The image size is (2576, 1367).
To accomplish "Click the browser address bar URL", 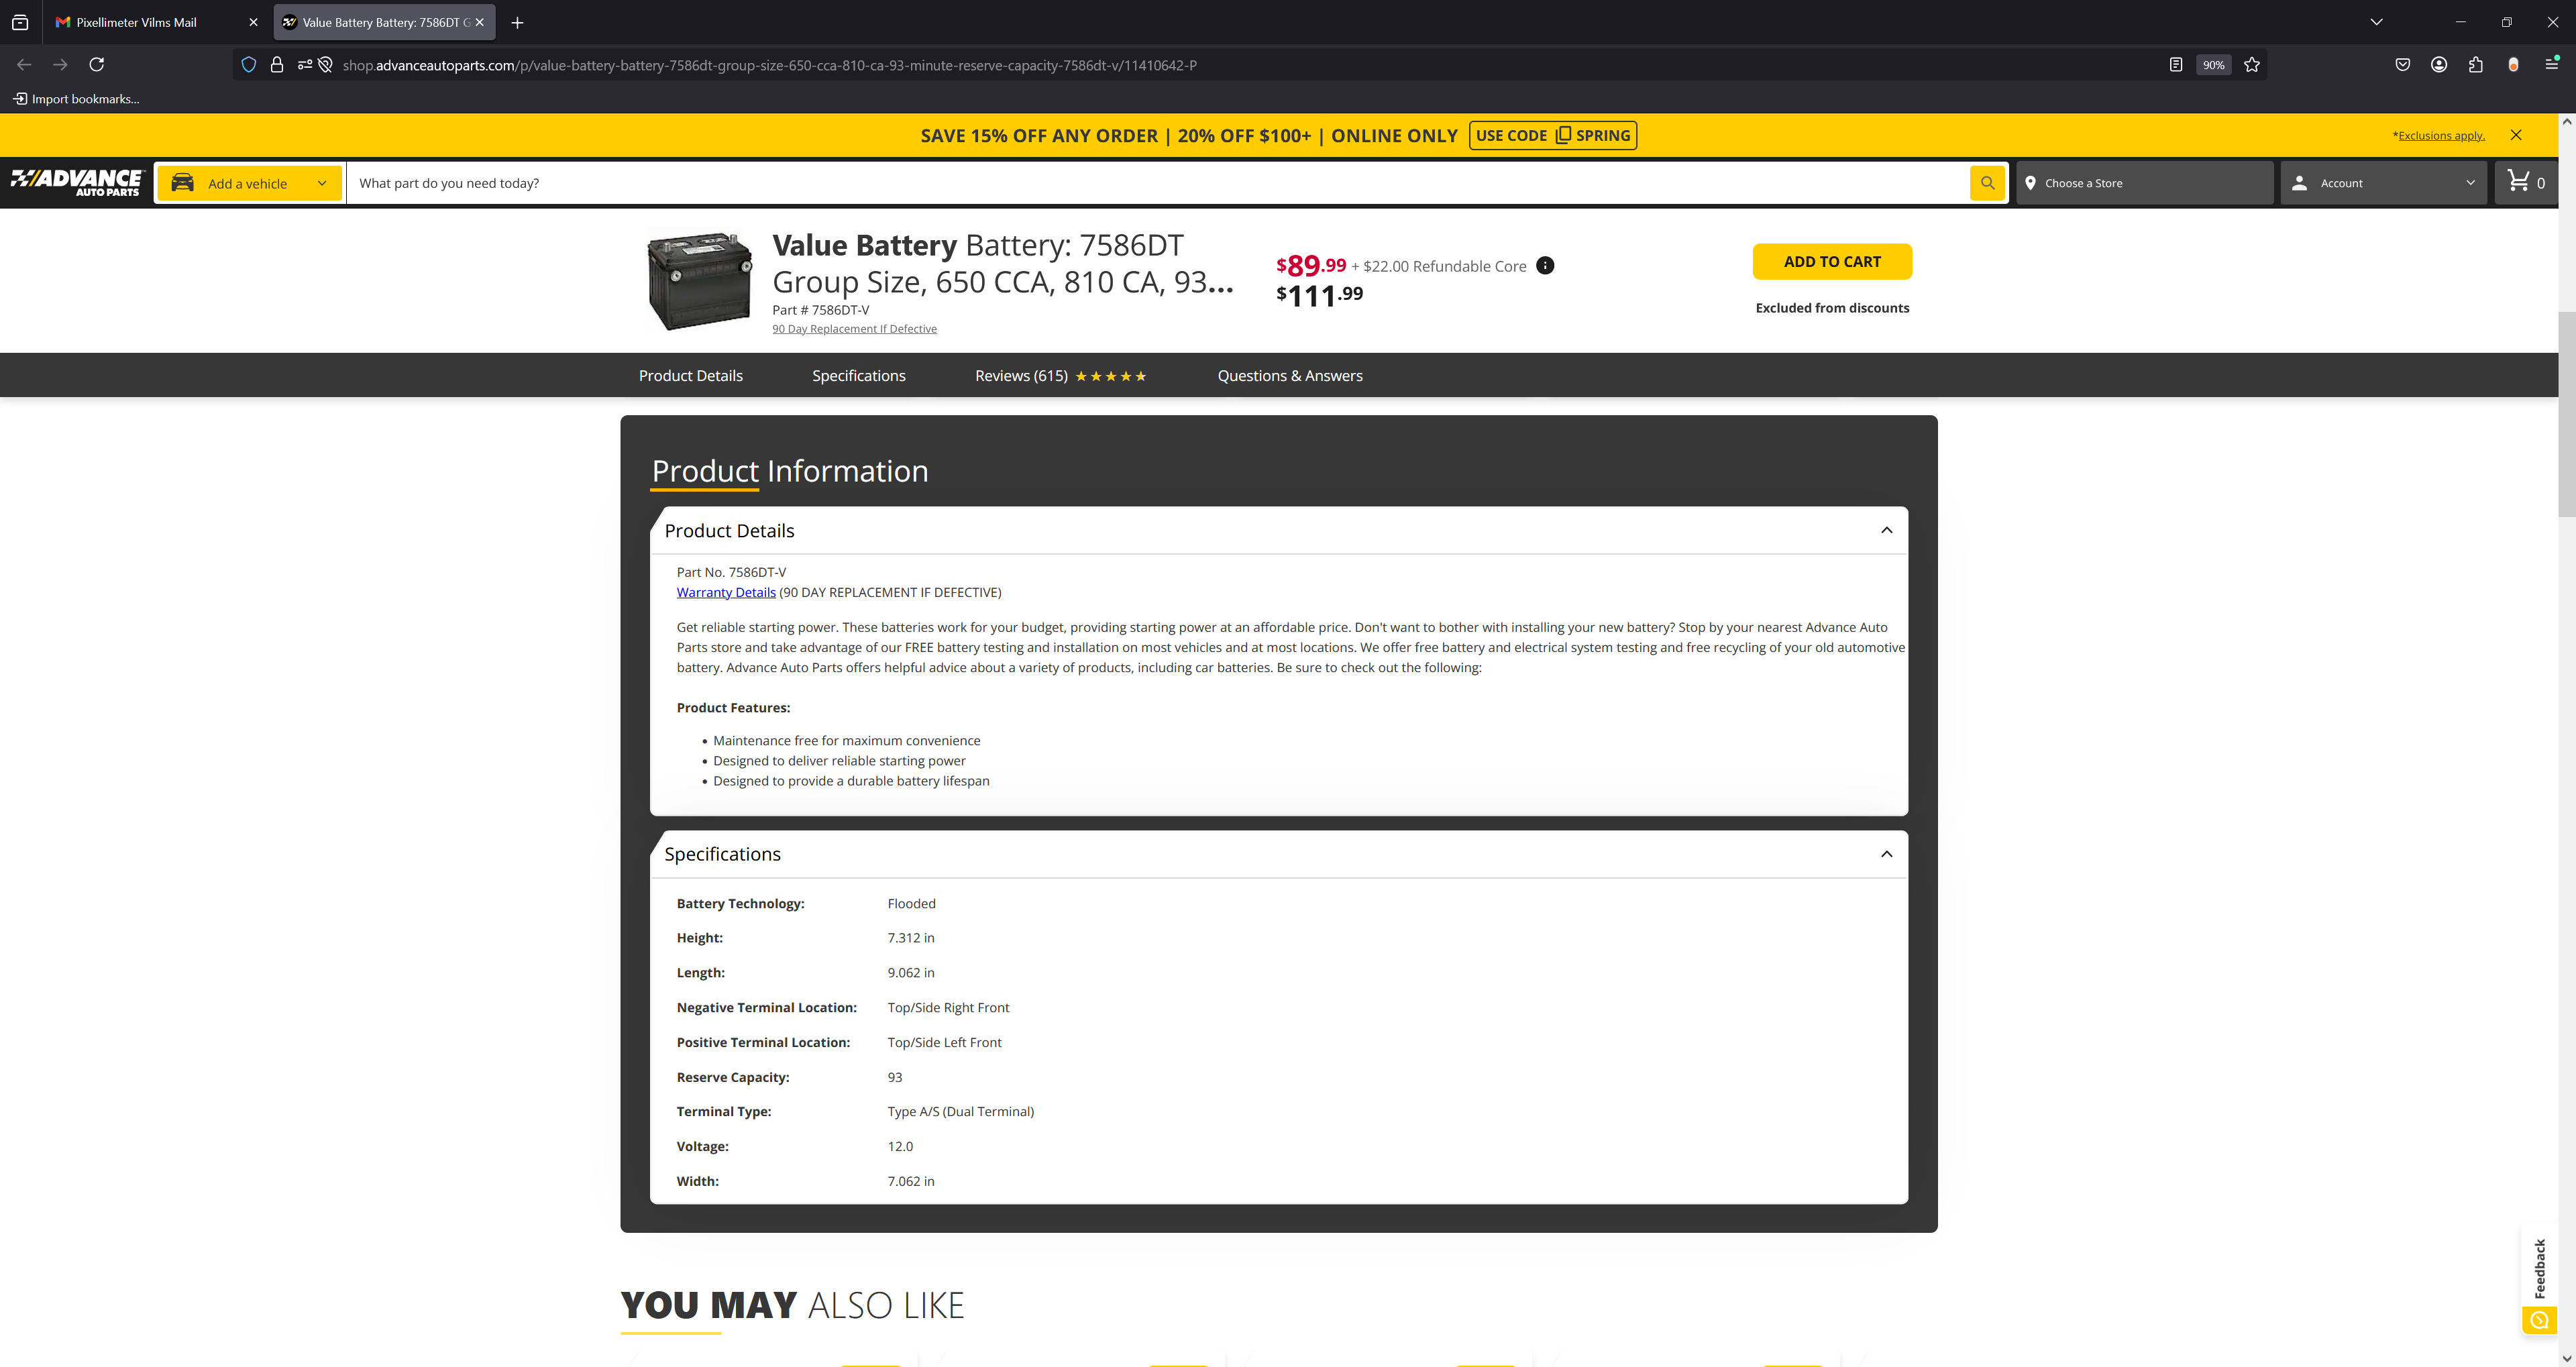I will 769,65.
